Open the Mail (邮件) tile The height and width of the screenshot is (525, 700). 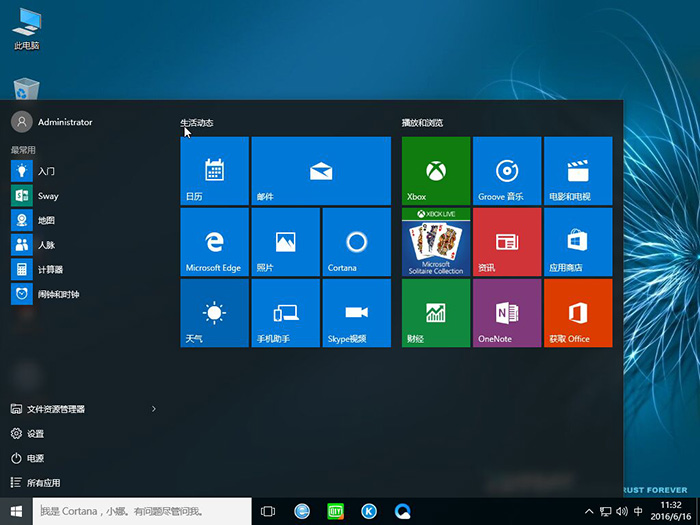(320, 171)
